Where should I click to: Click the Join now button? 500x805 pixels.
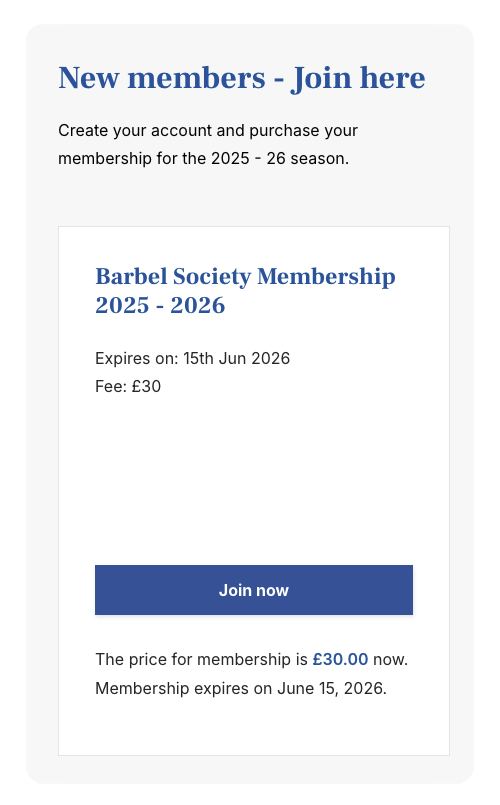tap(254, 590)
